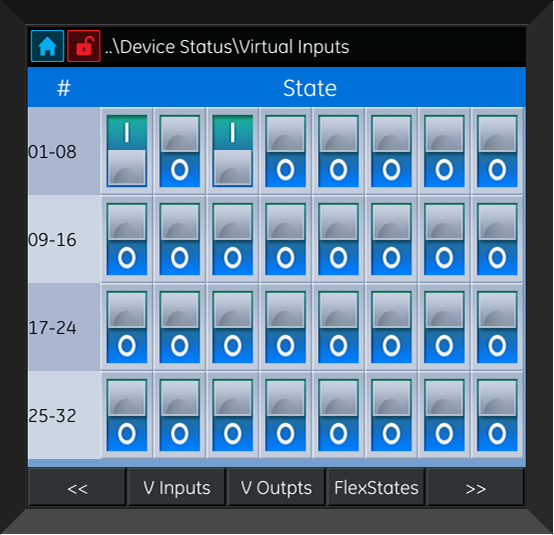The height and width of the screenshot is (535, 554).
Task: Go to next page with >> button
Action: (x=476, y=487)
